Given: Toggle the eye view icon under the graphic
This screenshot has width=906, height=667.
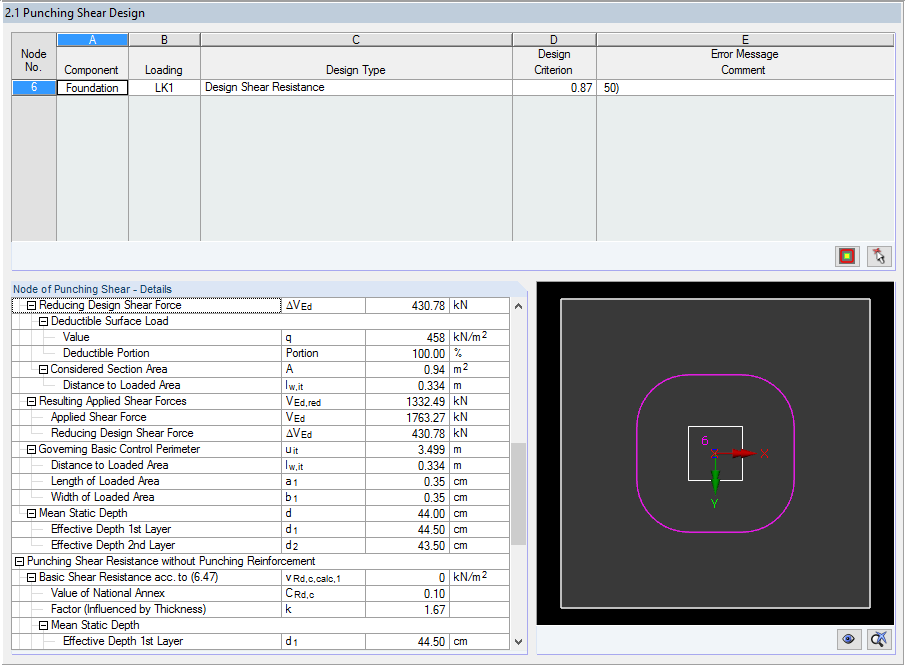Looking at the screenshot, I should (848, 639).
